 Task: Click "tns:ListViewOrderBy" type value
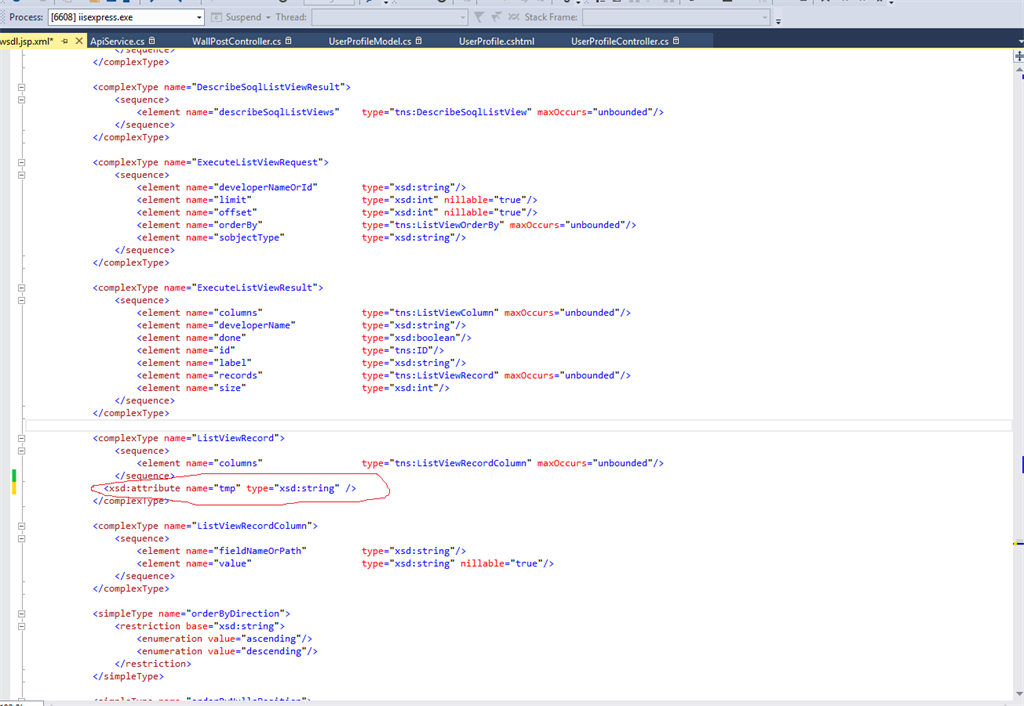447,225
